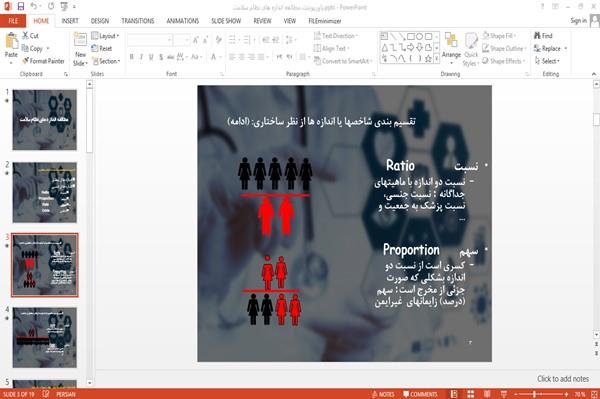This screenshot has width=600, height=399.
Task: Switch to the SLIDE SHOW tab
Action: [226, 21]
